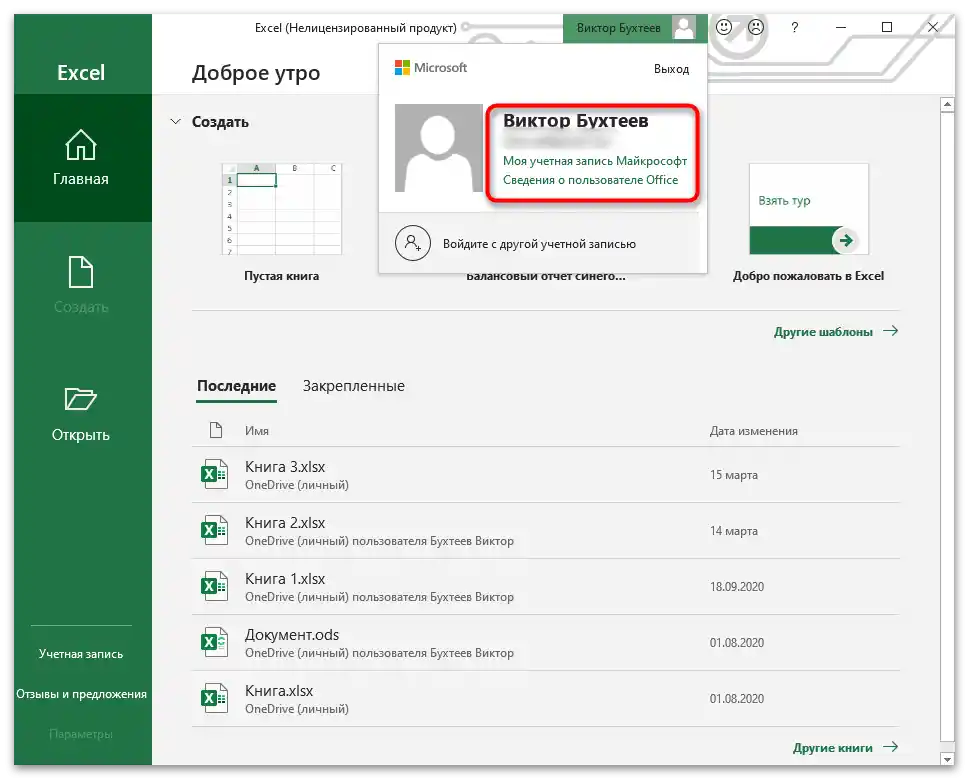969x779 pixels.
Task: Click the Microsoft logo in account popup
Action: 431,67
